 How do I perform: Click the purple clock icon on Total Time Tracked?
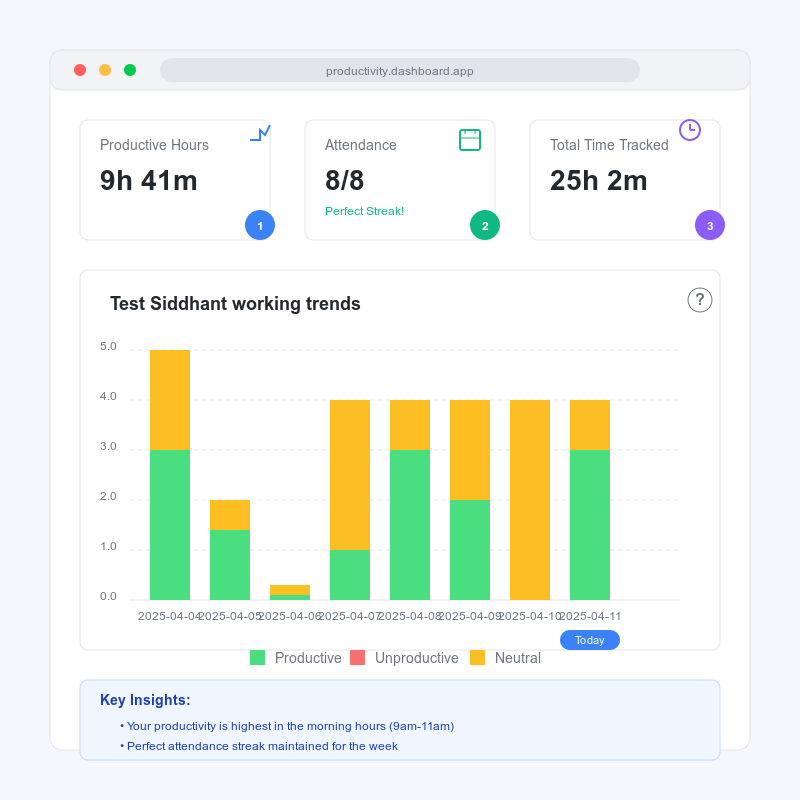(x=690, y=130)
